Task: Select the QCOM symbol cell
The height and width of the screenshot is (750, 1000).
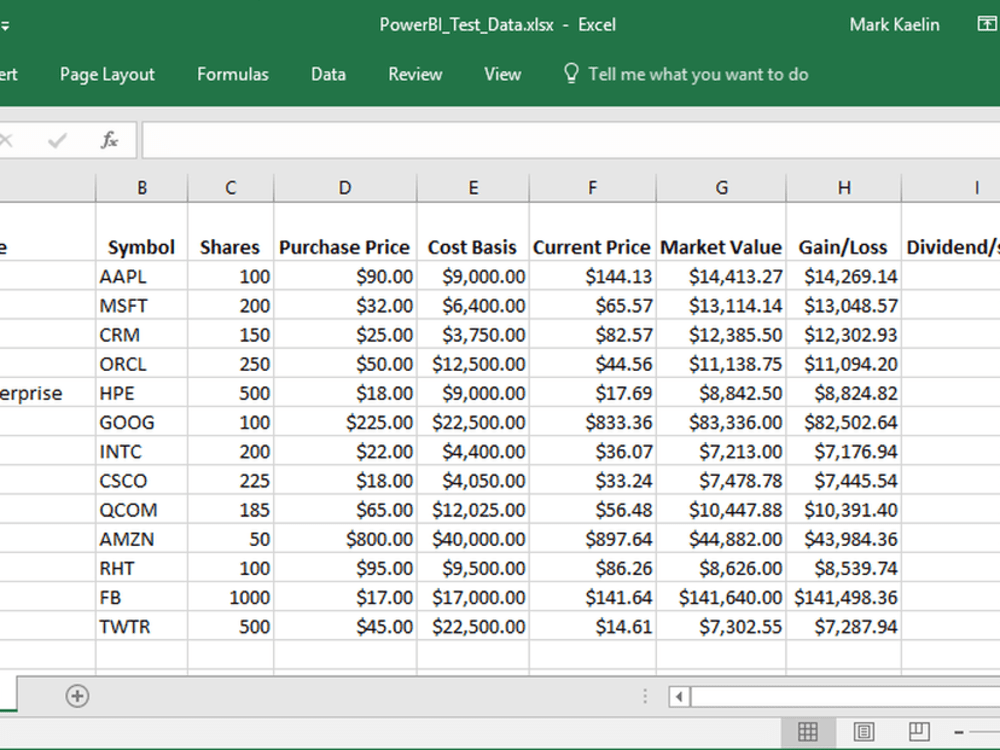Action: point(142,510)
